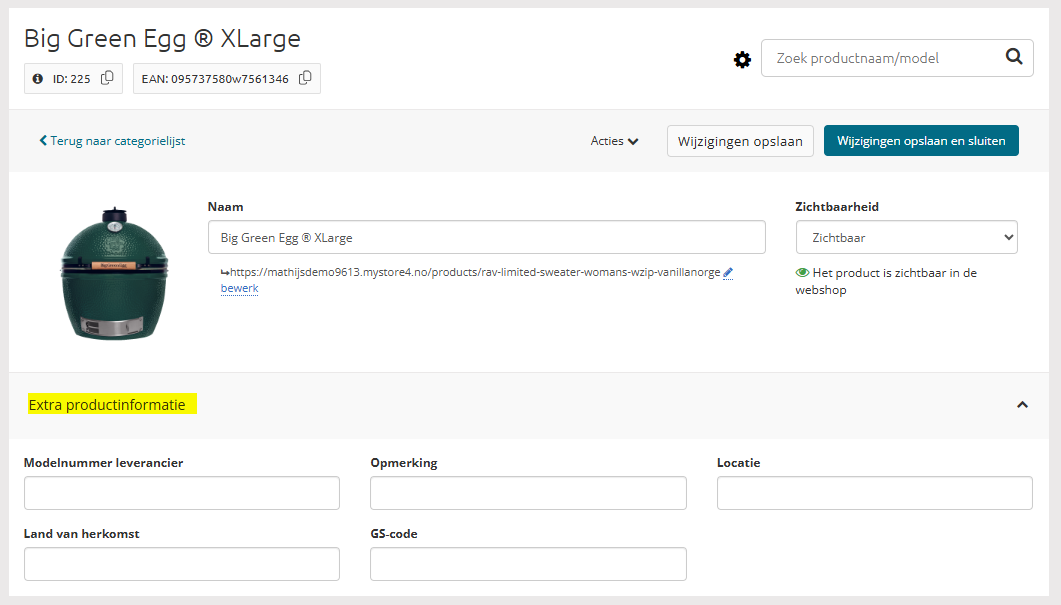Click the search magnifier icon
The width and height of the screenshot is (1061, 605).
pos(1013,57)
